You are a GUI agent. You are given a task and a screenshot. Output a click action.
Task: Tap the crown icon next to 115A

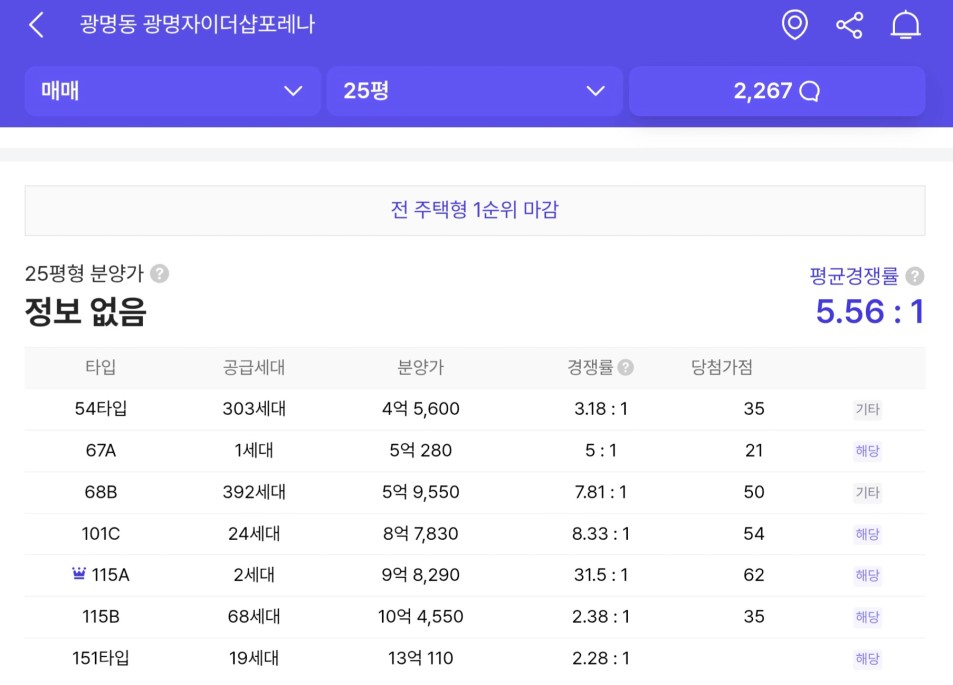(78, 573)
